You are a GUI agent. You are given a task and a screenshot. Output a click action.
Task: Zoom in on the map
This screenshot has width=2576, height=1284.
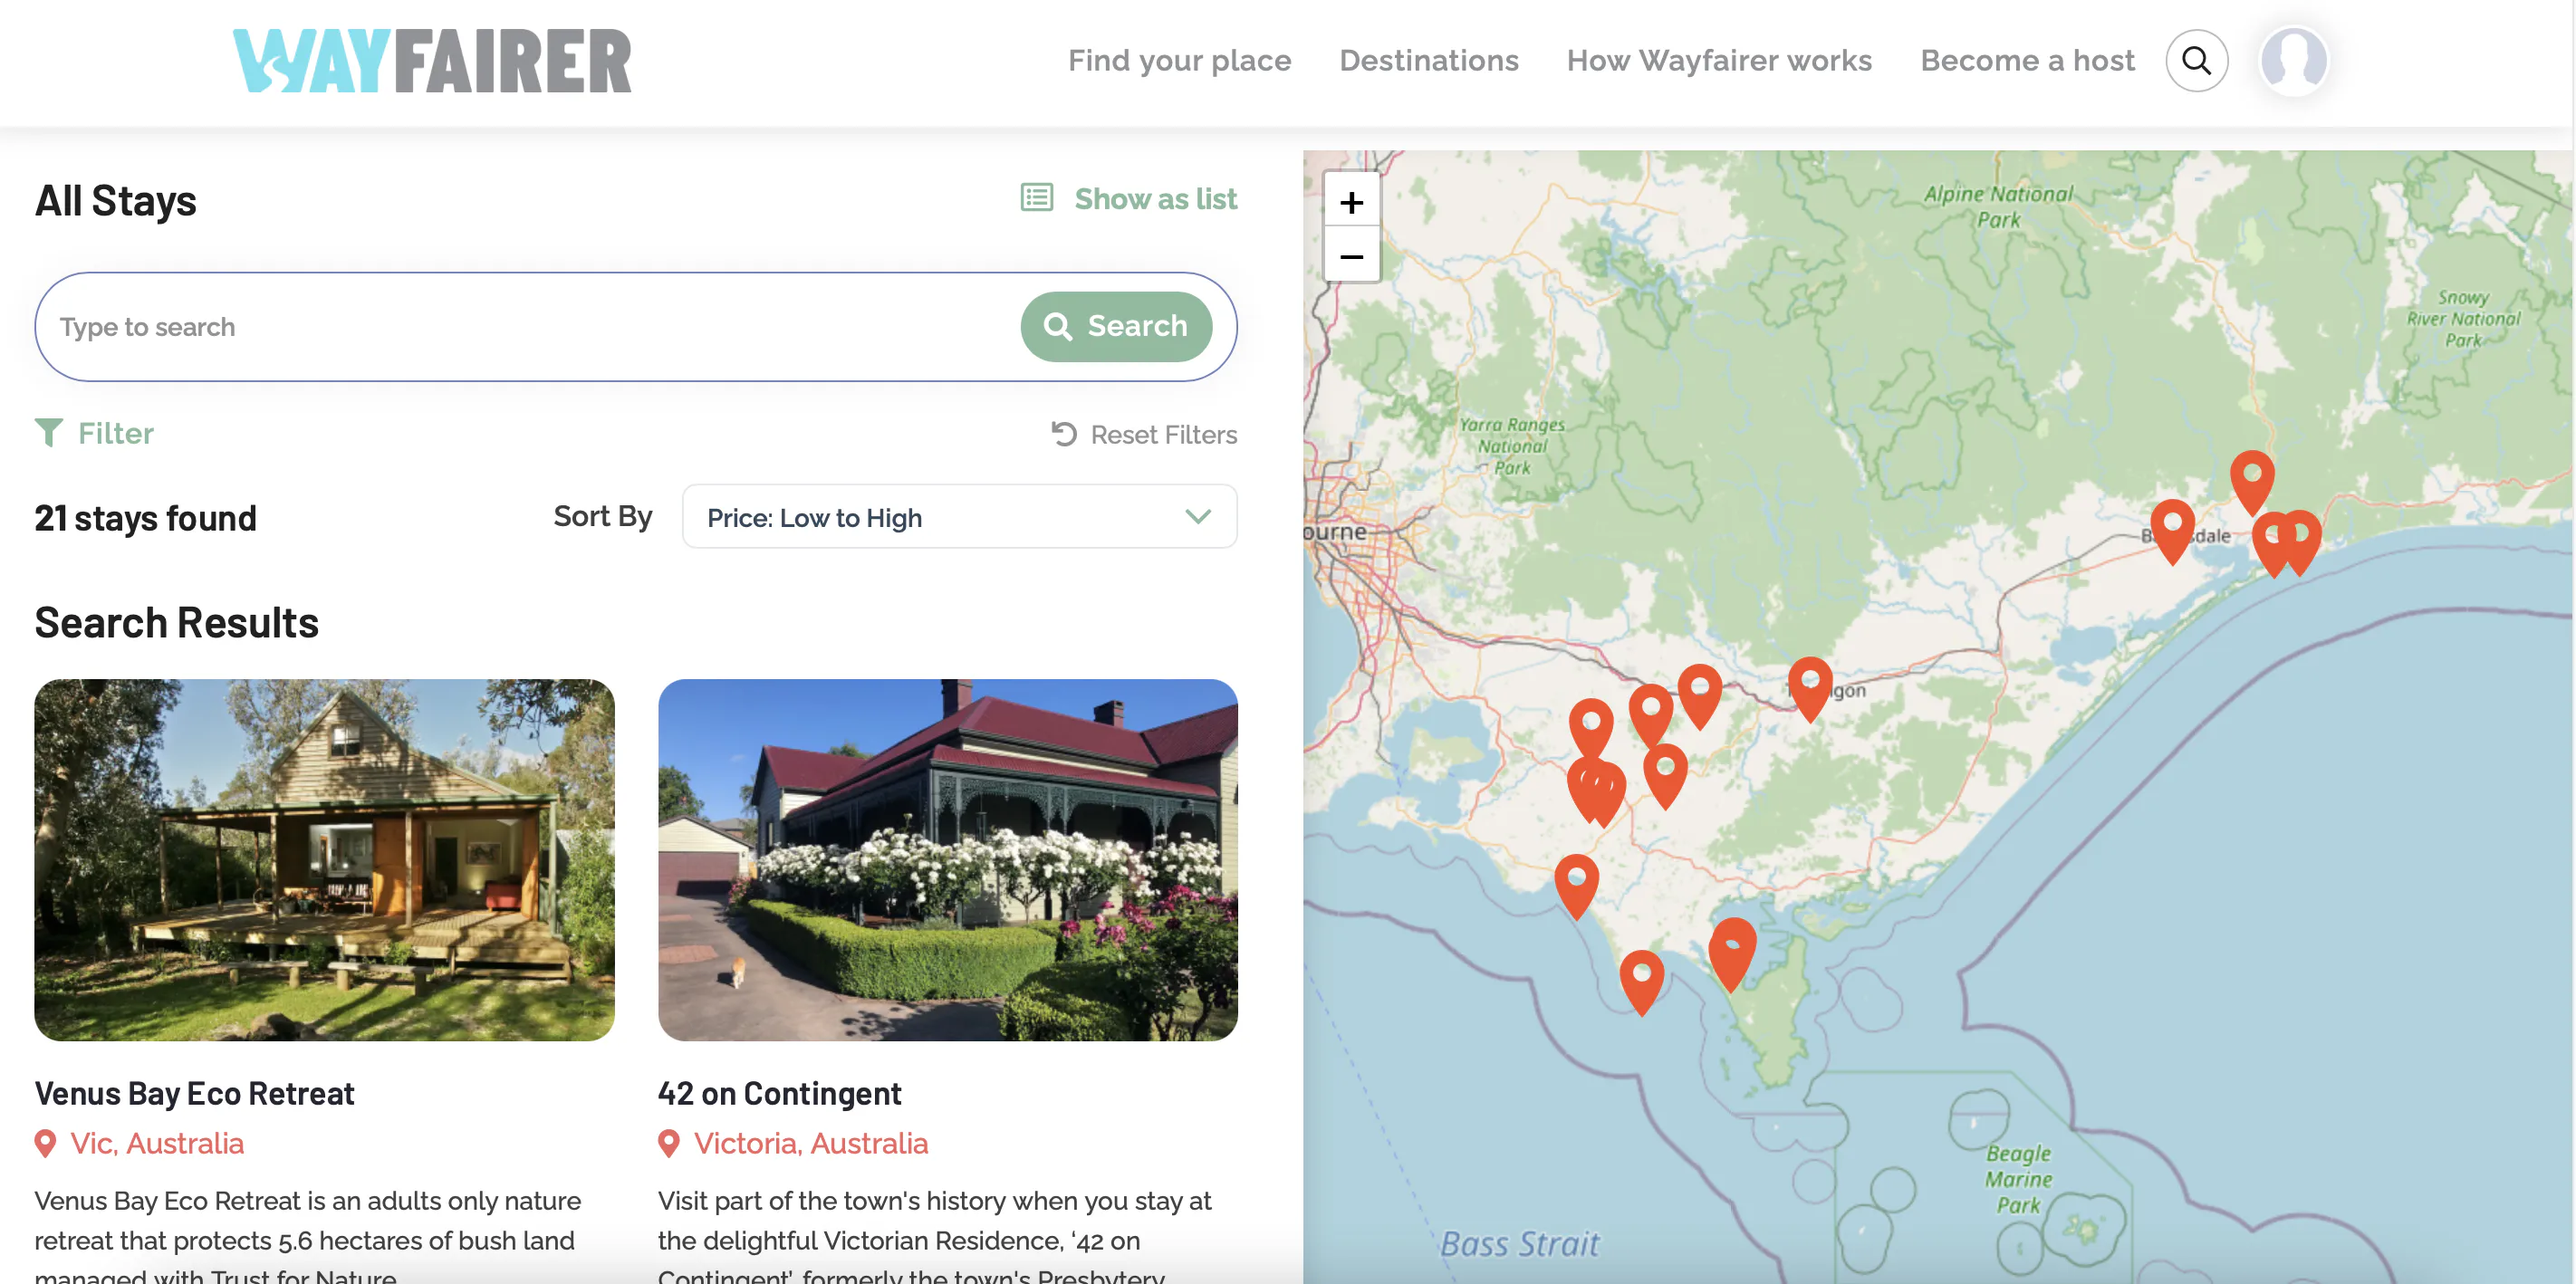[x=1351, y=202]
